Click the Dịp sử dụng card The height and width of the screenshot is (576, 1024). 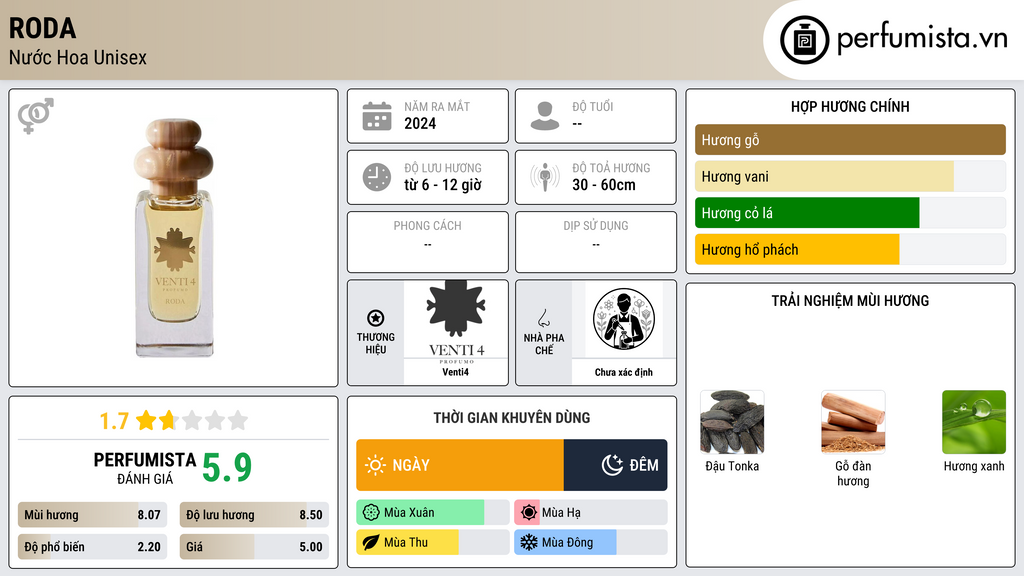pyautogui.click(x=596, y=242)
